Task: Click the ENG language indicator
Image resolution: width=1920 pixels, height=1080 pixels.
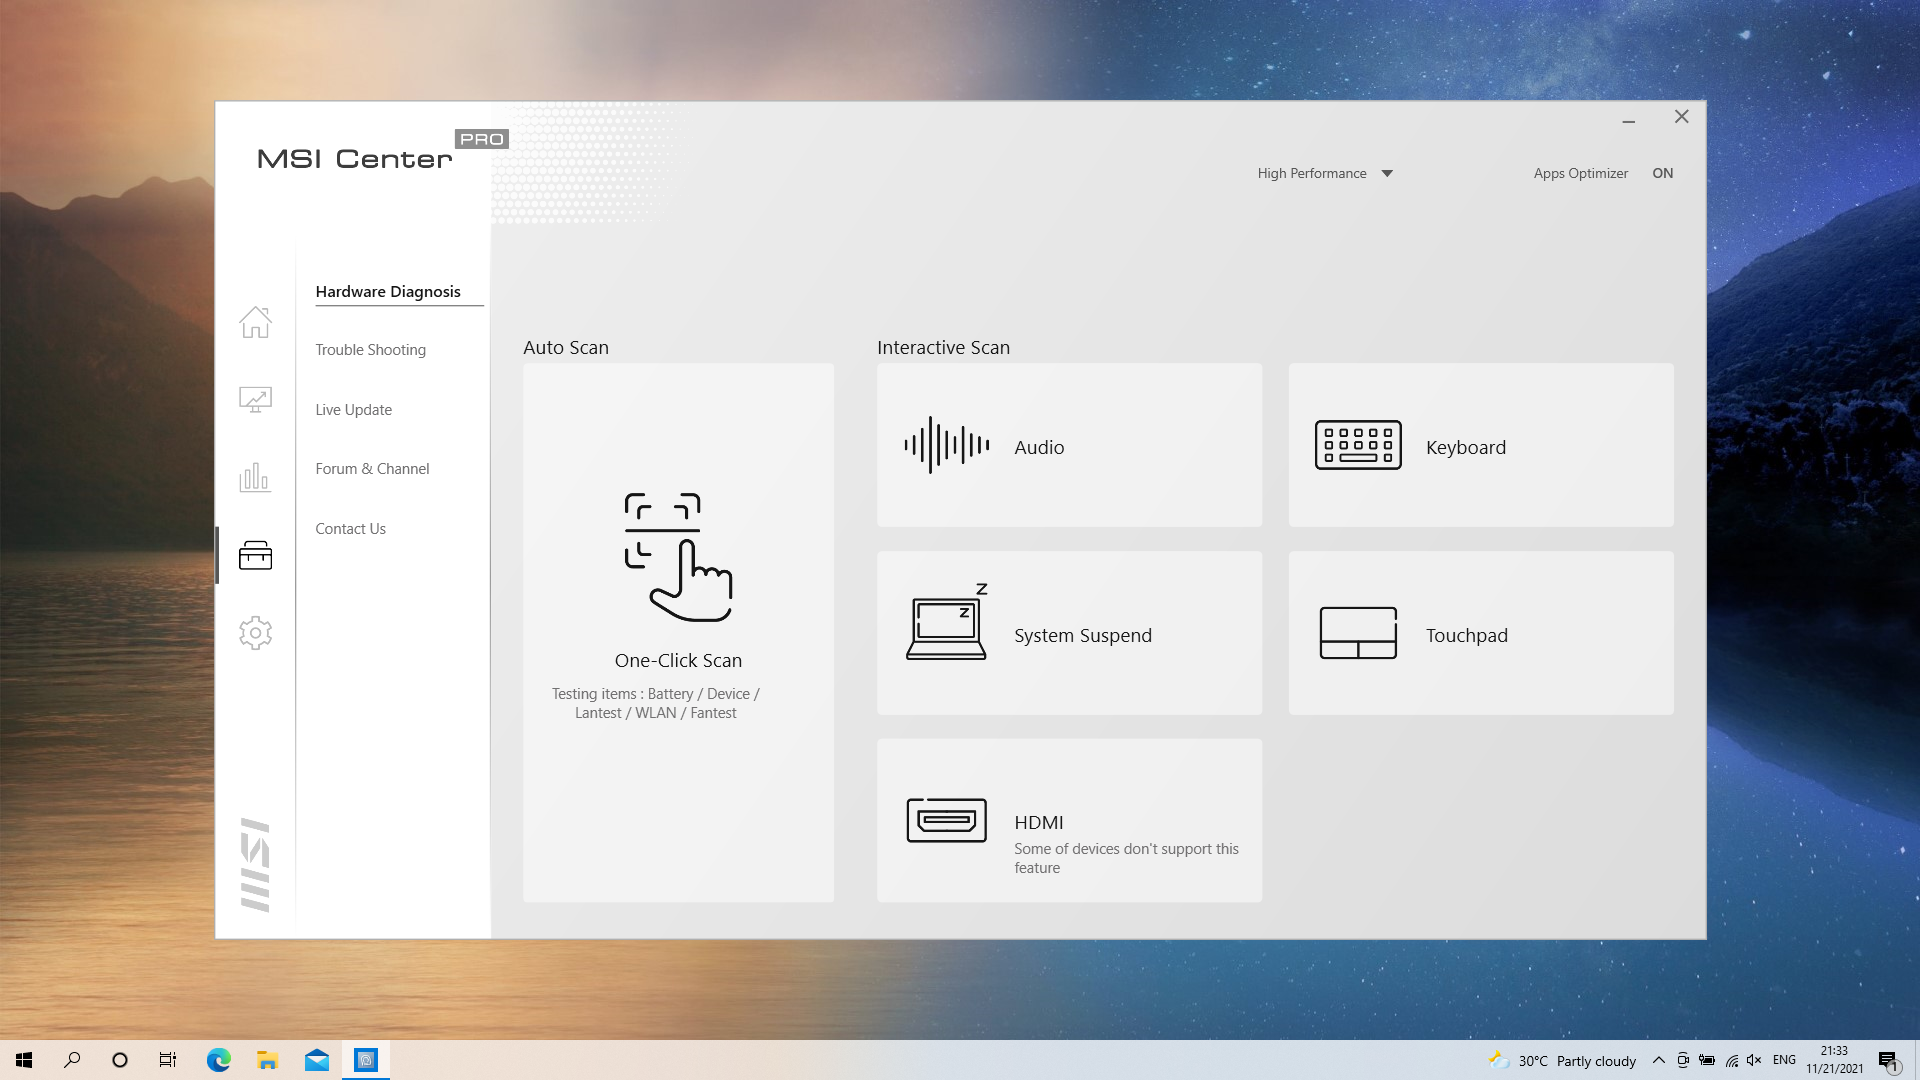Action: pos(1784,1060)
